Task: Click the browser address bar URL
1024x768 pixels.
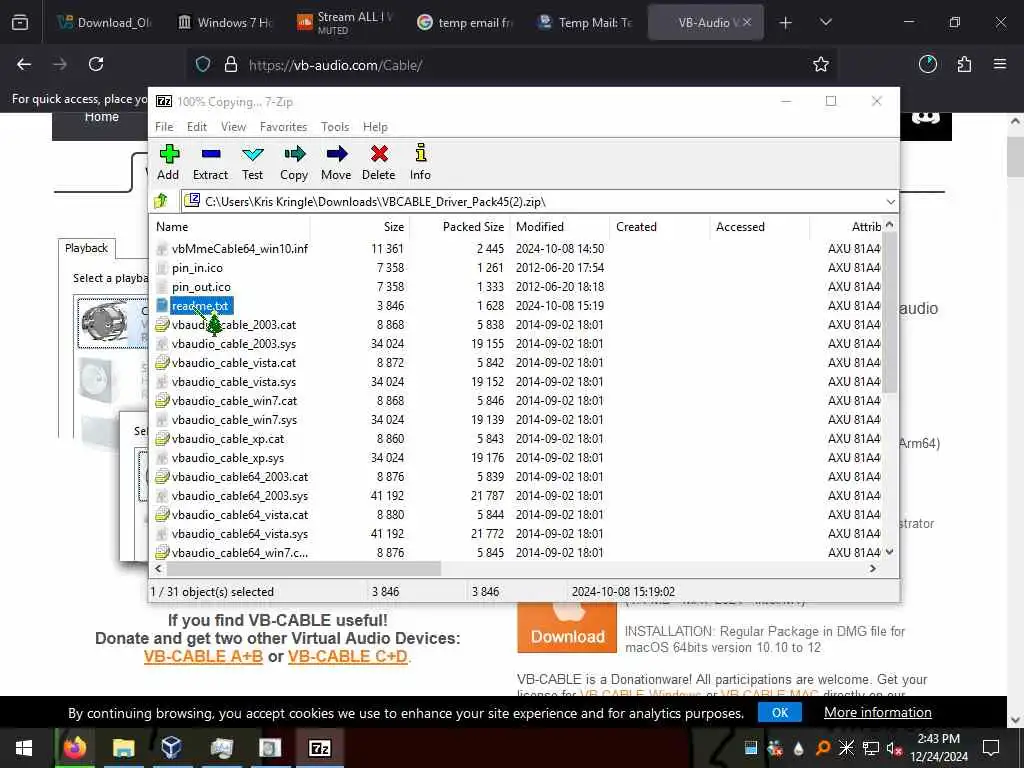Action: pos(335,65)
